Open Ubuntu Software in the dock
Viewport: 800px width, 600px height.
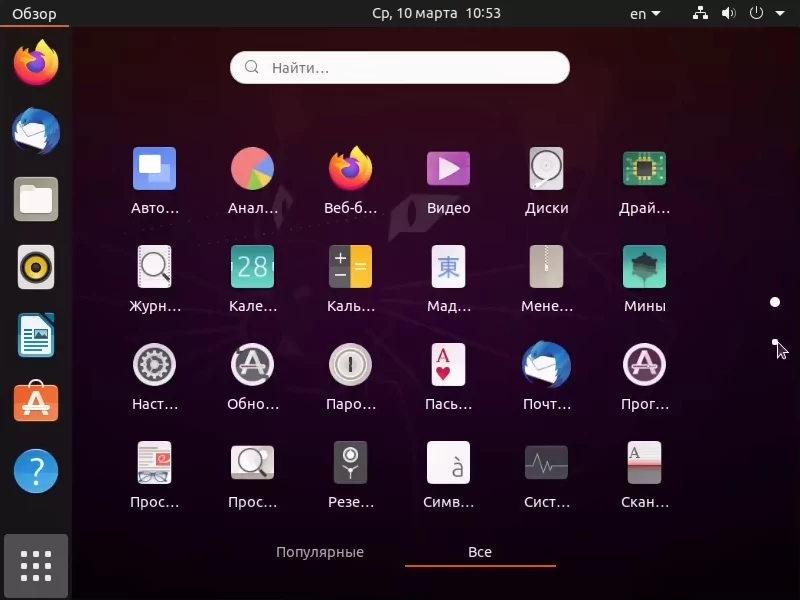tap(36, 402)
